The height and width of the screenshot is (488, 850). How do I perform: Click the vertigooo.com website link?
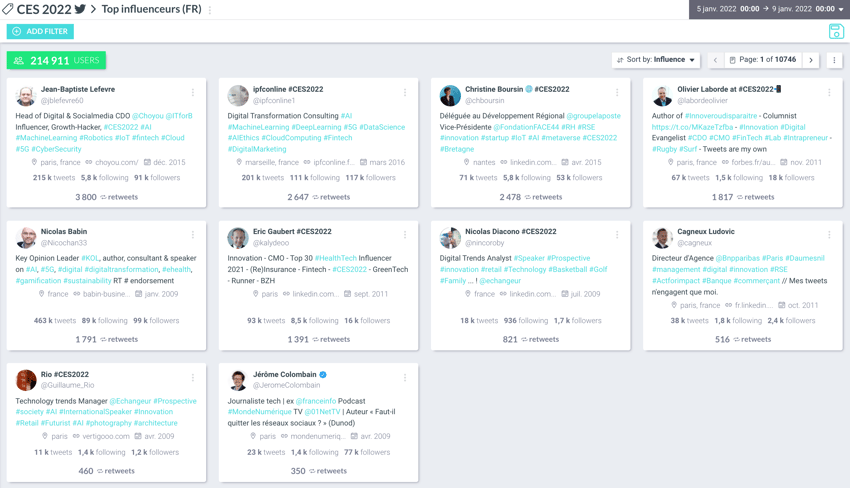coord(106,436)
